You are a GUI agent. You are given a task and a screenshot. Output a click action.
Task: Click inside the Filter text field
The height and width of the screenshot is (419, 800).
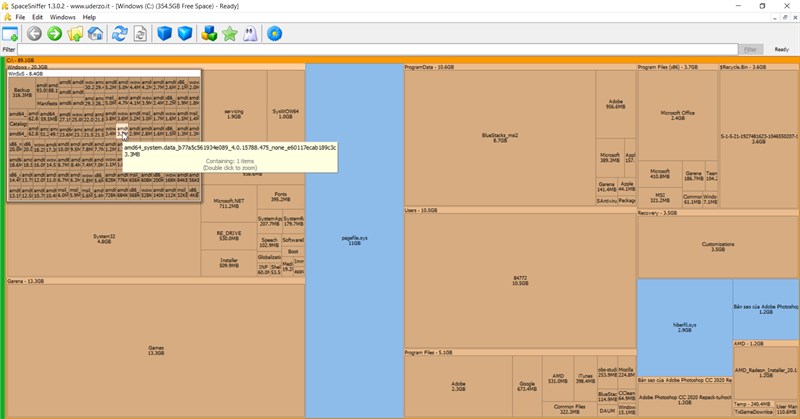(x=378, y=50)
